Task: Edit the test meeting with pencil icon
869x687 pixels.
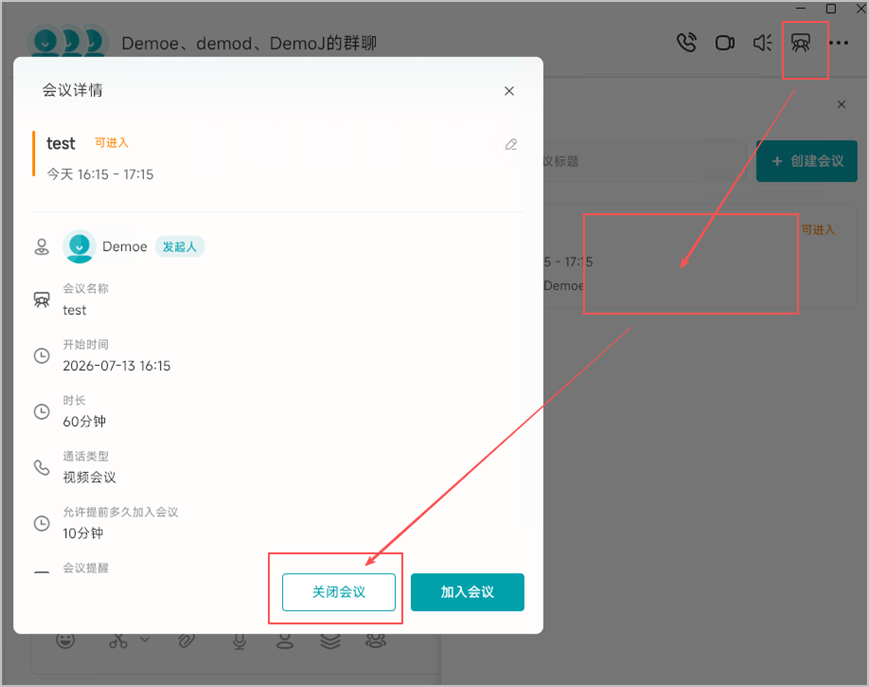Action: (511, 145)
